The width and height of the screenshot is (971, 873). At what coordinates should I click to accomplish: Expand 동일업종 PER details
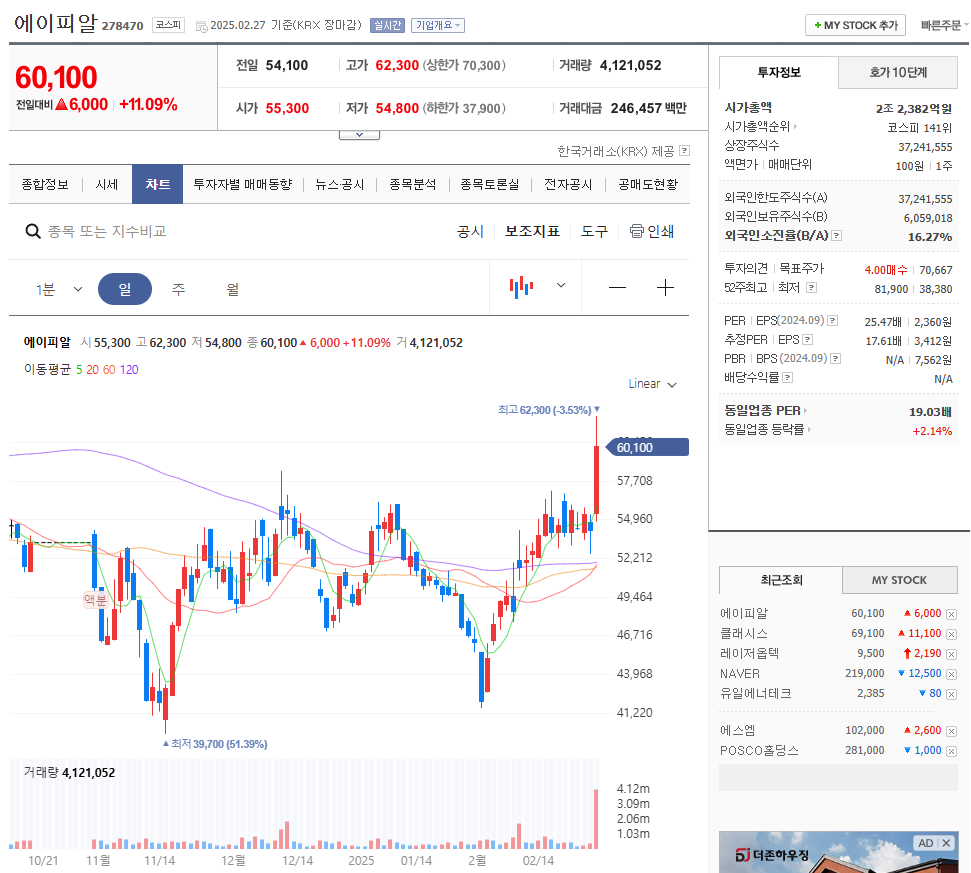[805, 410]
